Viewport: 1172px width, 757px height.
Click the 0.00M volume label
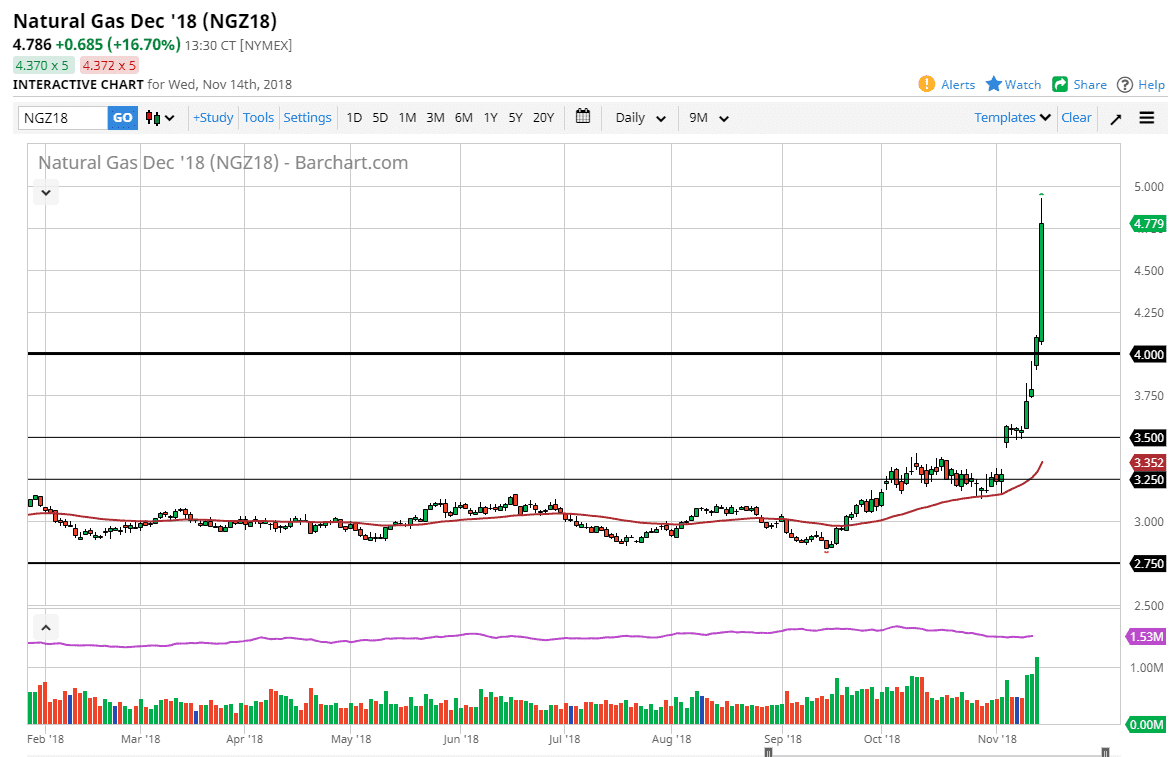tap(1147, 724)
